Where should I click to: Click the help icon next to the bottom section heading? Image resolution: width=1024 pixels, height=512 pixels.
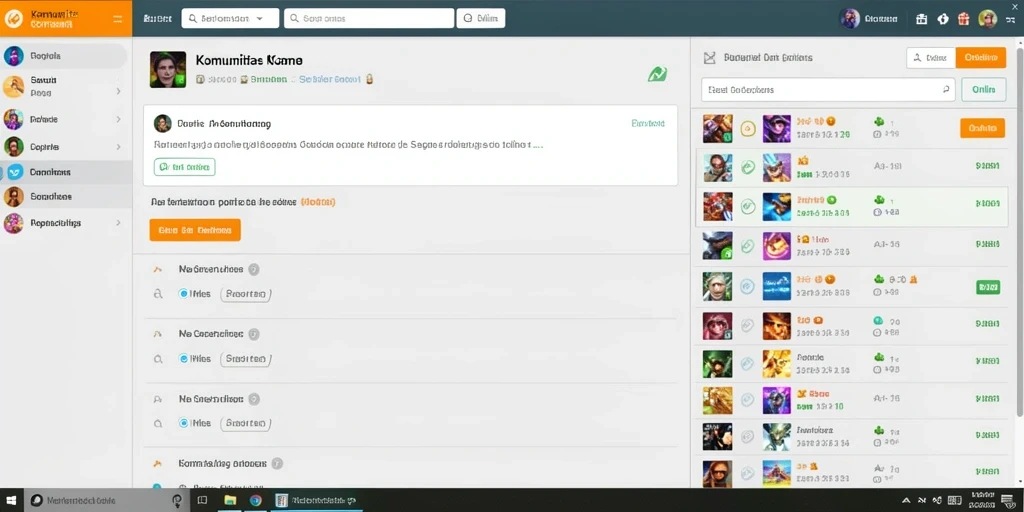coord(277,463)
